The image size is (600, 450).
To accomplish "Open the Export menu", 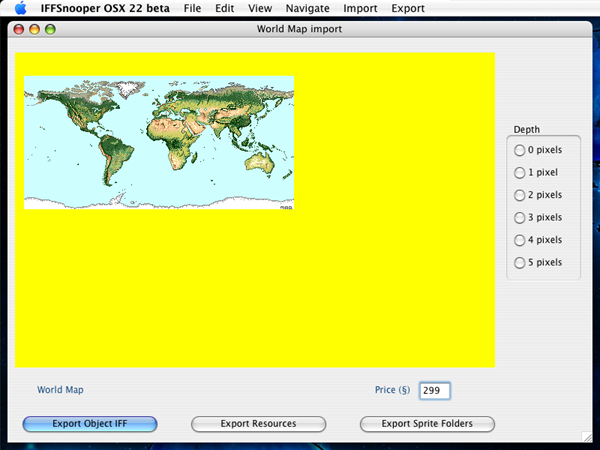I will (407, 8).
